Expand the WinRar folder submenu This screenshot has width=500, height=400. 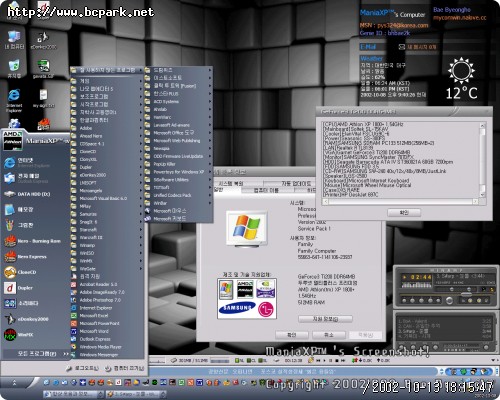click(x=178, y=203)
